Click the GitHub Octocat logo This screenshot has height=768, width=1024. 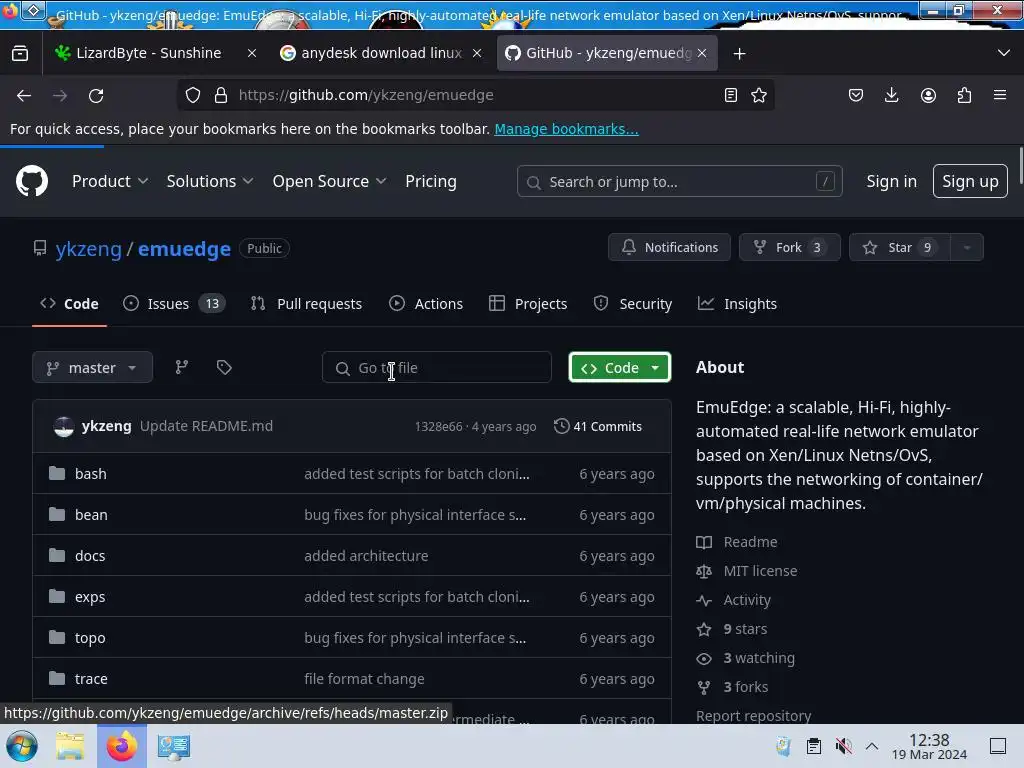[31, 181]
